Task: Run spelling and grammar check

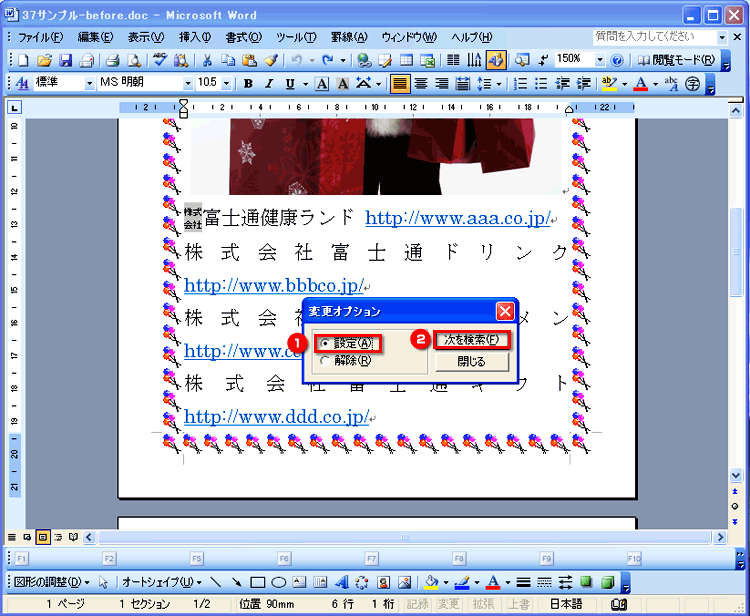Action: 160,60
